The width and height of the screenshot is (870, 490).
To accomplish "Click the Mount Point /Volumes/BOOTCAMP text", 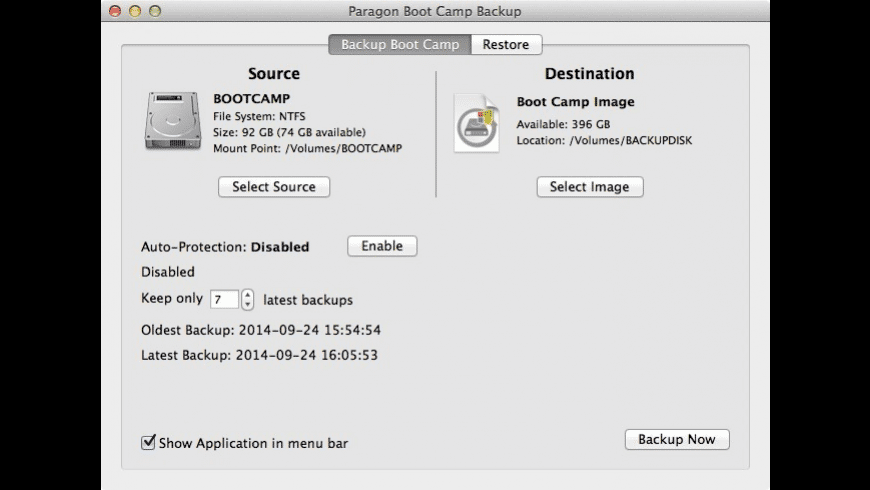I will 308,148.
